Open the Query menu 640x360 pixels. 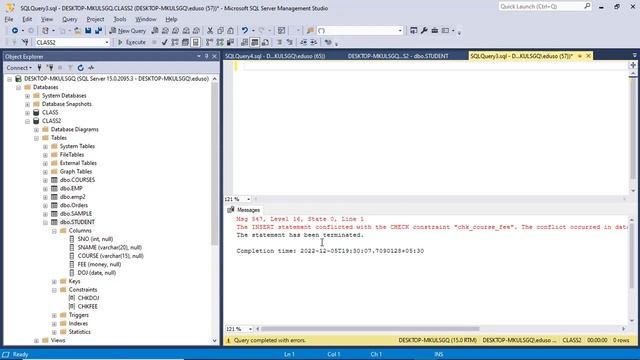point(69,19)
